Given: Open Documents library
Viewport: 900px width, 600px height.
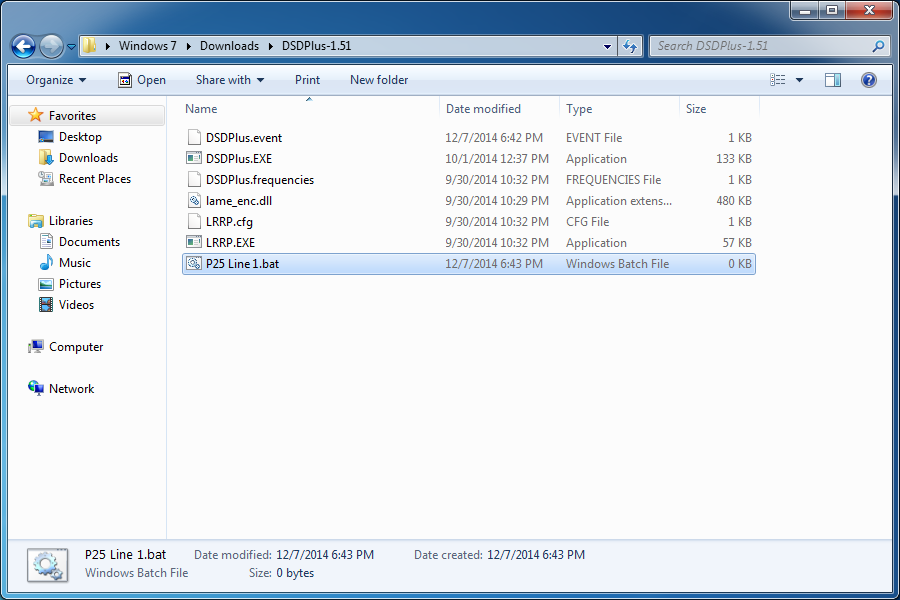Looking at the screenshot, I should [89, 242].
